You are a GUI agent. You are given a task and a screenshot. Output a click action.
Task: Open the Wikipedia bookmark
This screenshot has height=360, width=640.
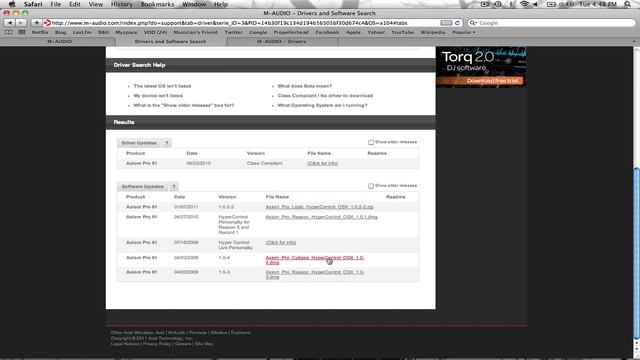pos(433,32)
